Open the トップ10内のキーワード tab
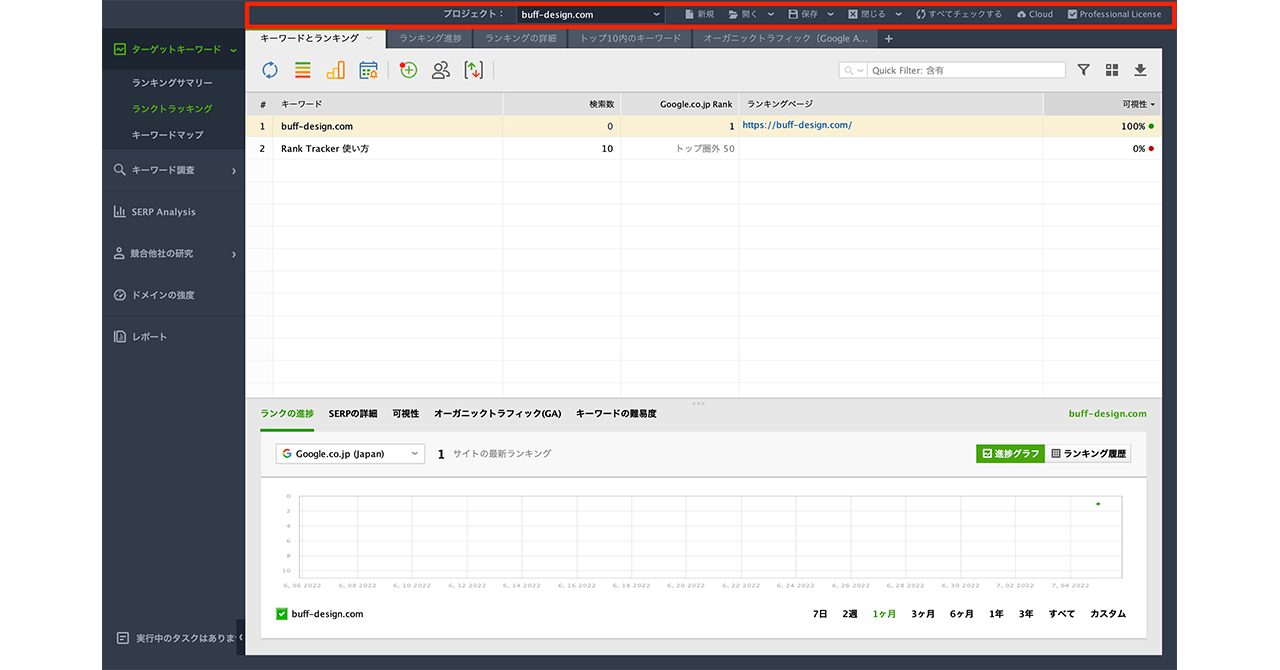The image size is (1280, 670). [630, 39]
